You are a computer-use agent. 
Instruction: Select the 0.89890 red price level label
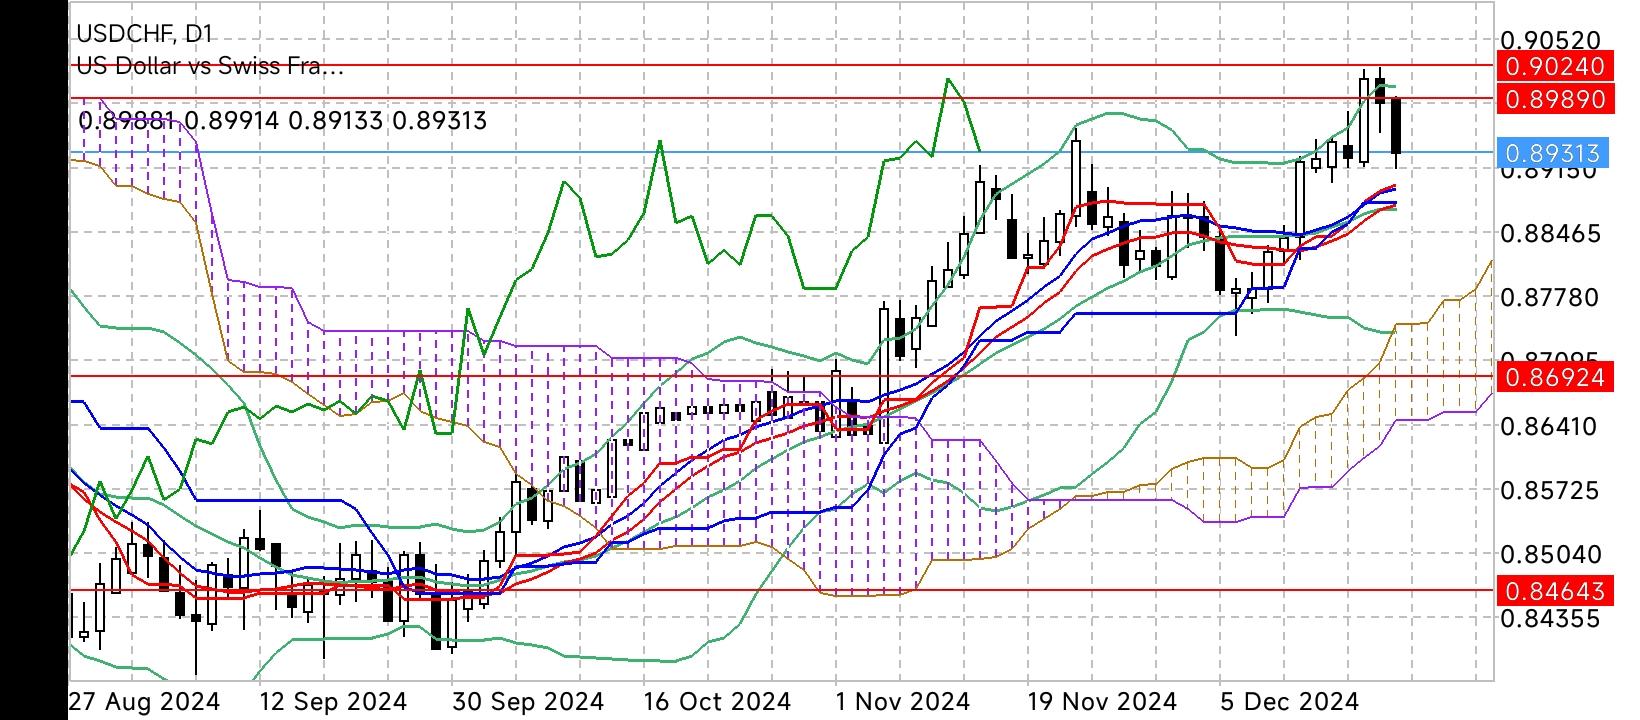(1555, 99)
